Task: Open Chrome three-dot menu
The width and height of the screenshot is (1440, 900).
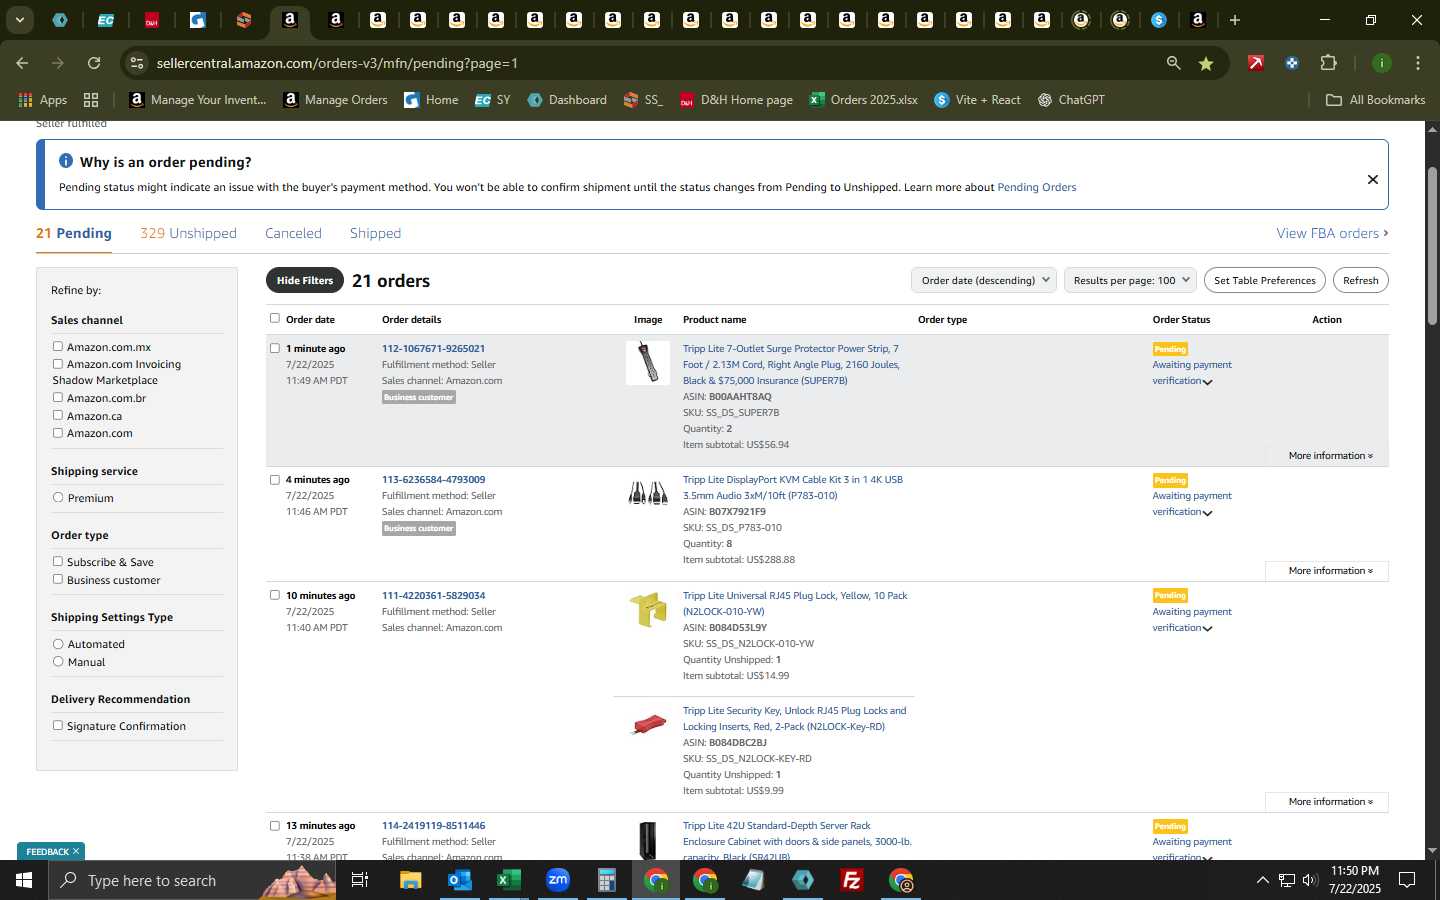Action: (1417, 63)
